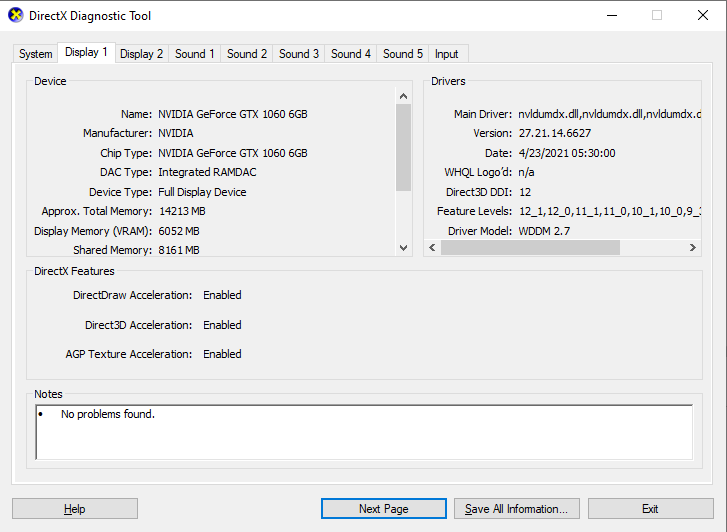Switch to the System tab
This screenshot has height=532, width=727.
(35, 54)
